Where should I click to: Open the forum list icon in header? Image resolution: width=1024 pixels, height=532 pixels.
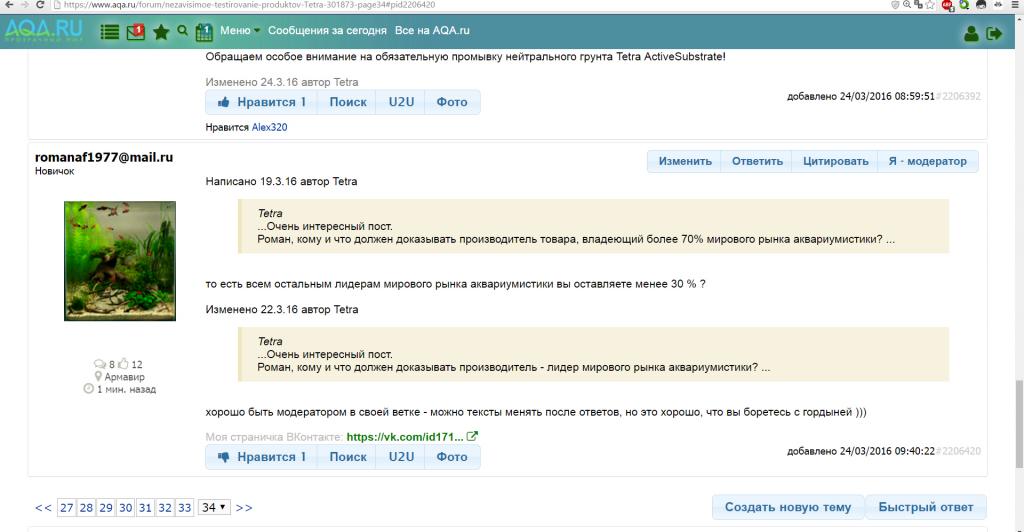(109, 31)
